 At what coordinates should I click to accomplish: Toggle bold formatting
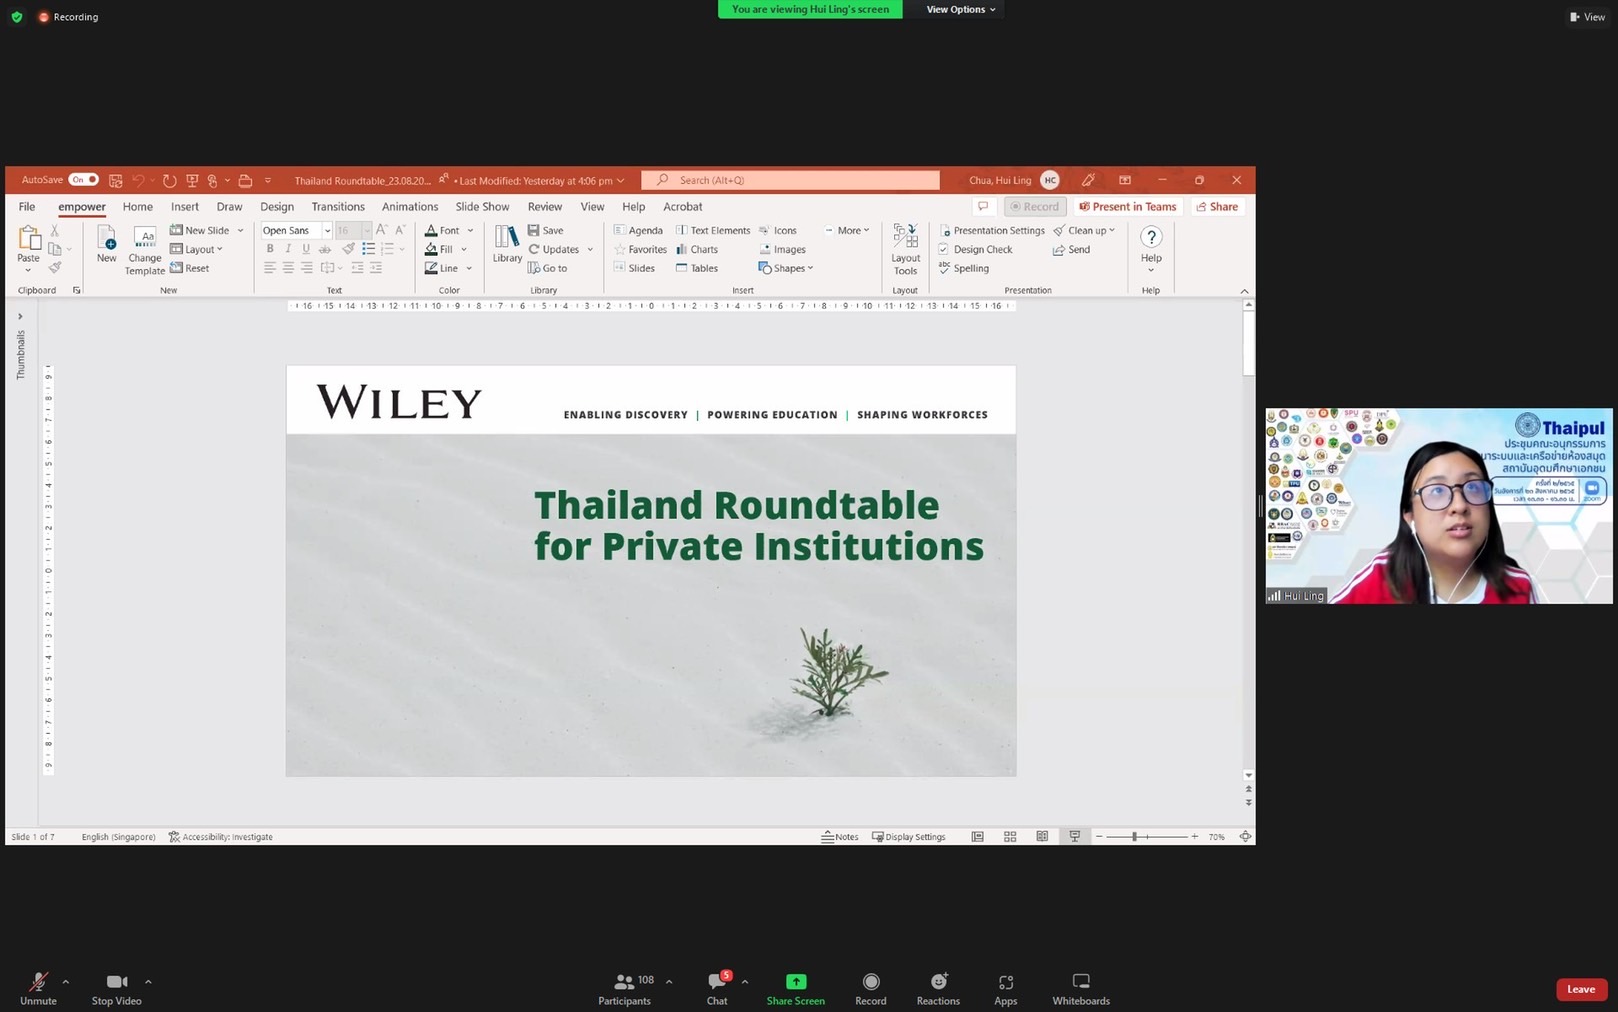coord(270,249)
